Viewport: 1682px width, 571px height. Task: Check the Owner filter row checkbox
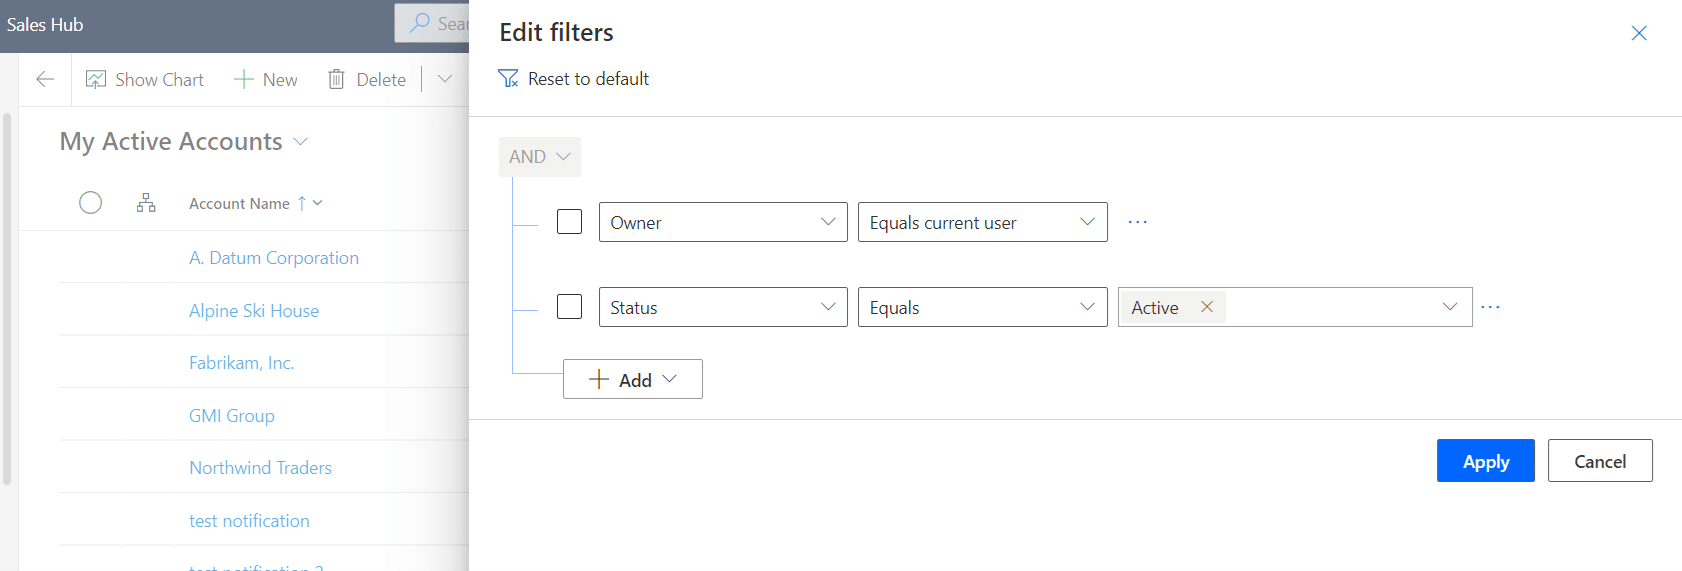(x=569, y=221)
